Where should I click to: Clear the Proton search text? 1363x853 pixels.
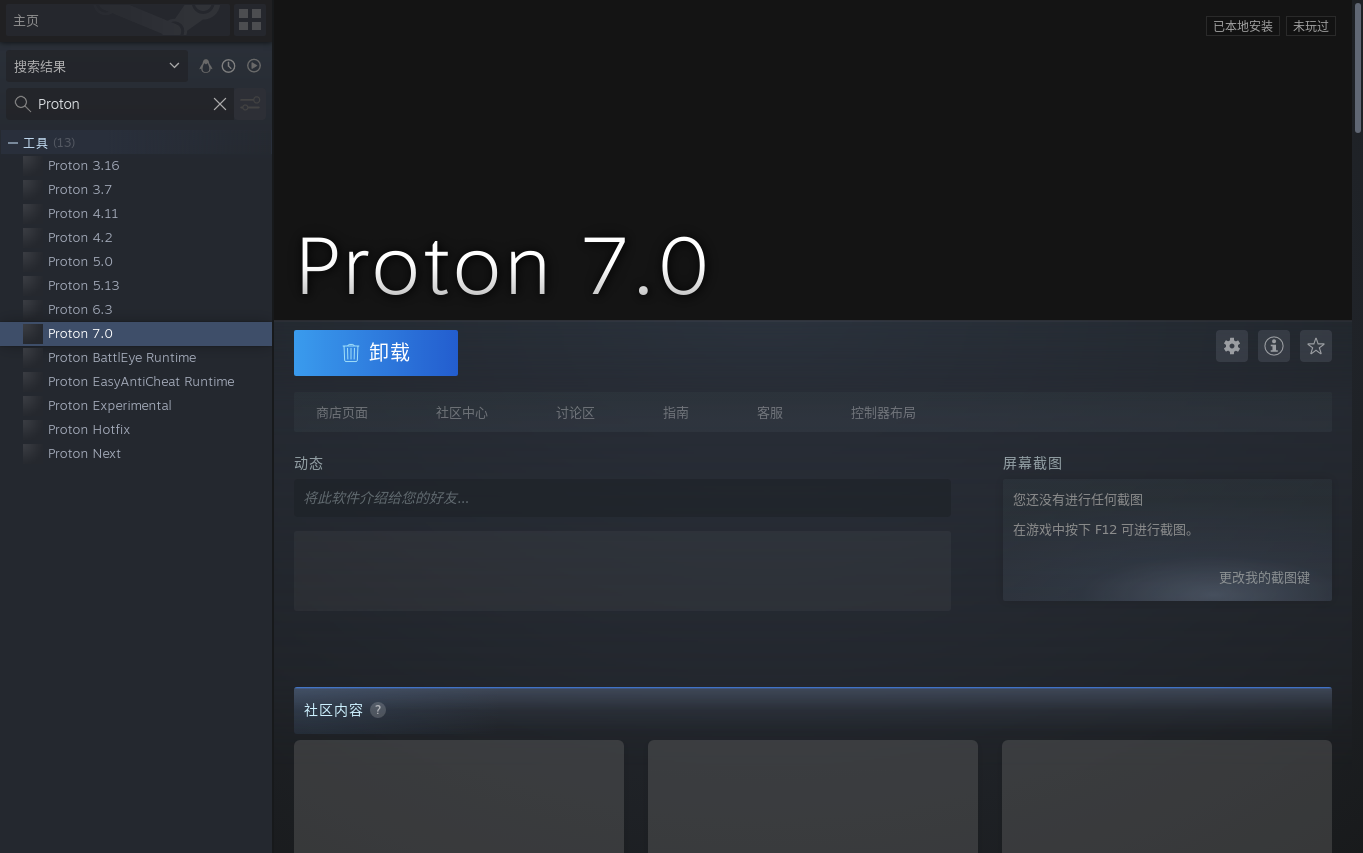[220, 104]
